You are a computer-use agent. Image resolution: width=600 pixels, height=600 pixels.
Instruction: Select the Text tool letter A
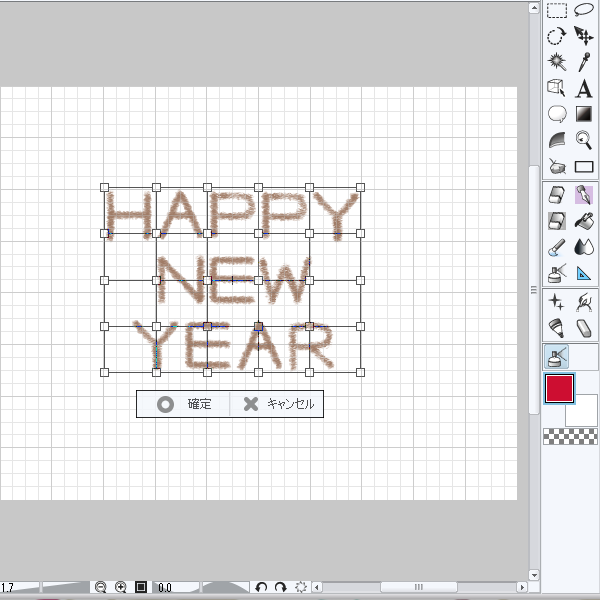[584, 89]
